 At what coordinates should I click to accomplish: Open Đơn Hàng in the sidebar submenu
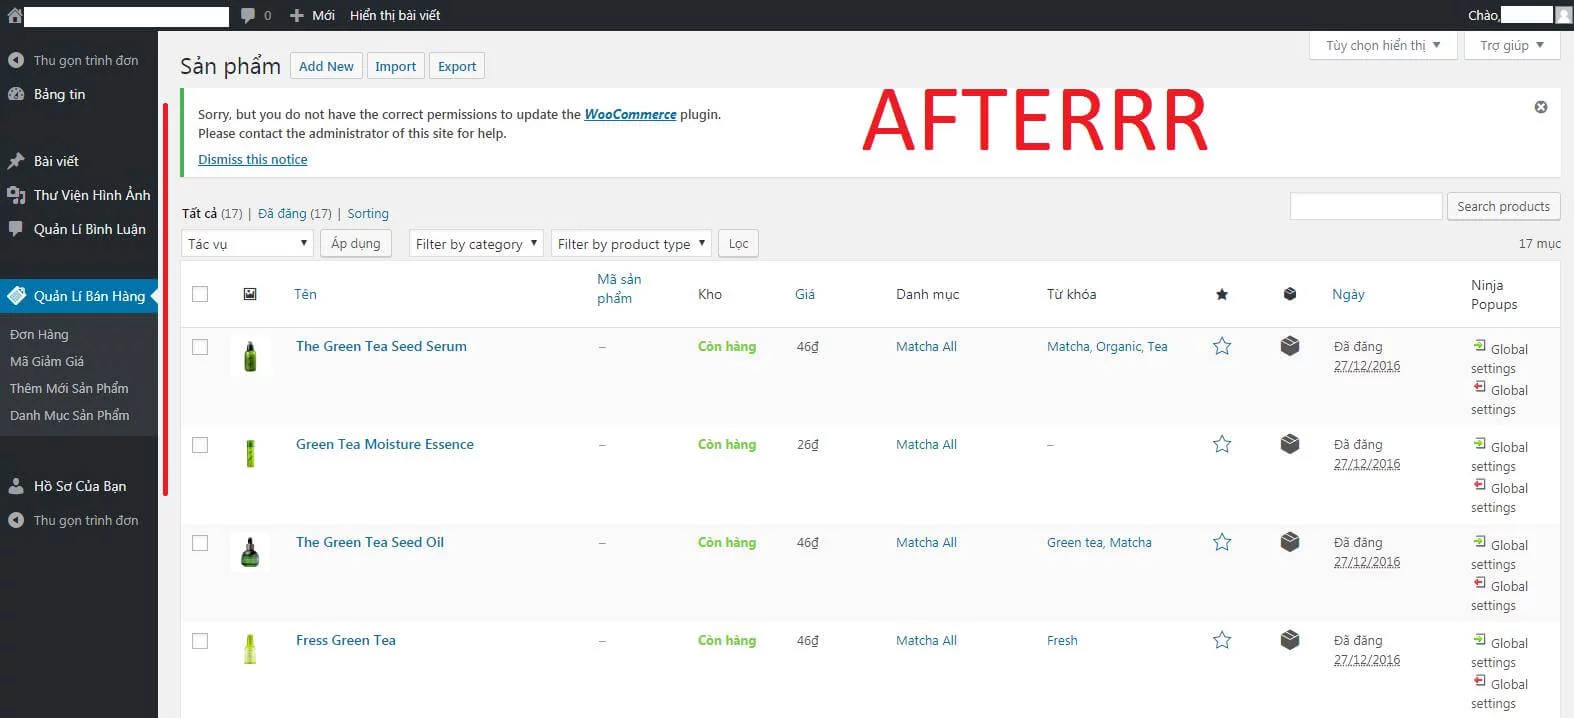[39, 334]
